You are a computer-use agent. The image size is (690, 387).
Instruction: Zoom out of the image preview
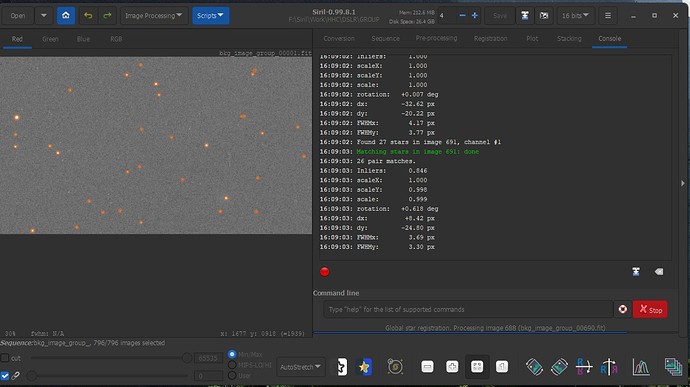pos(427,366)
